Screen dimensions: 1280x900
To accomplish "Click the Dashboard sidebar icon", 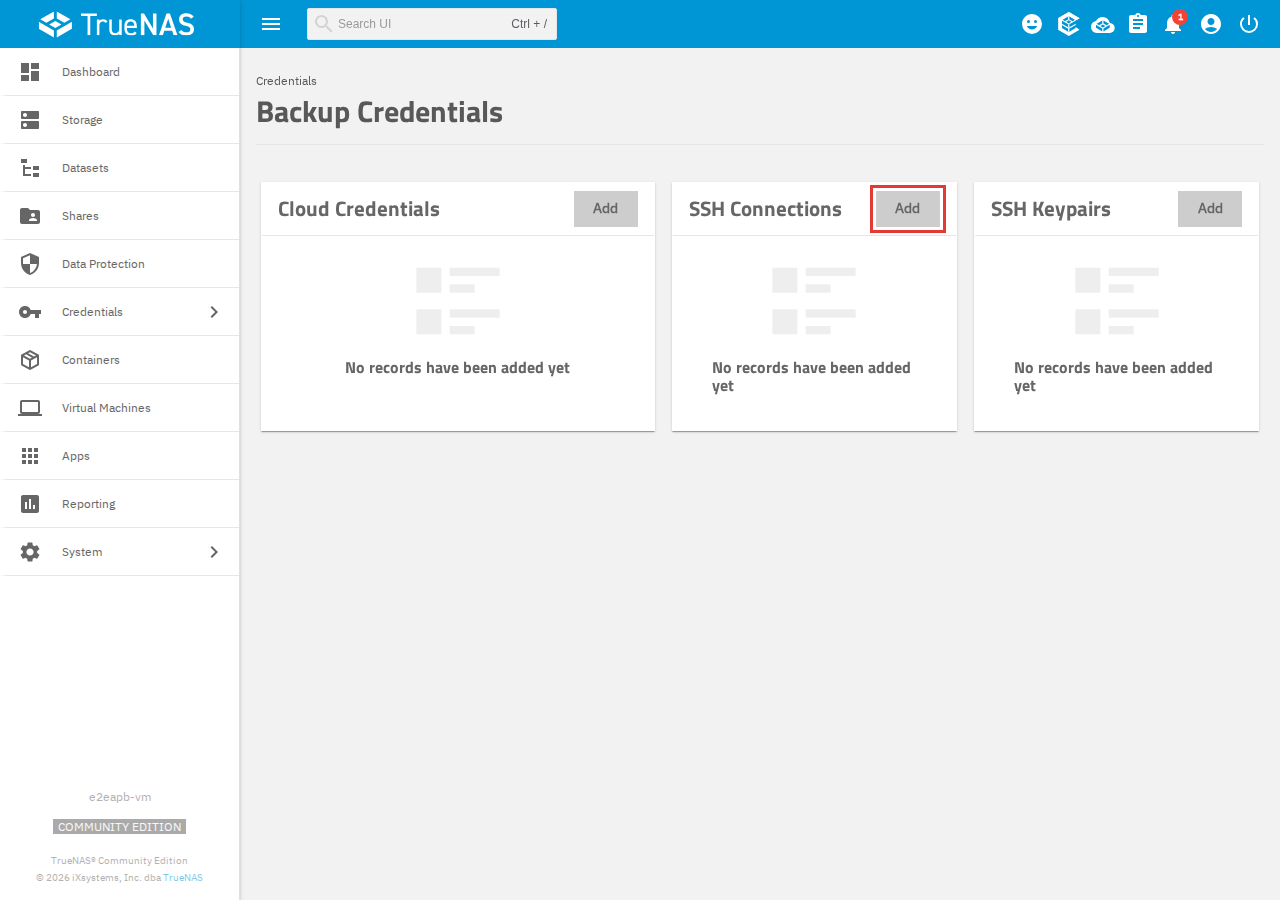I will point(30,72).
